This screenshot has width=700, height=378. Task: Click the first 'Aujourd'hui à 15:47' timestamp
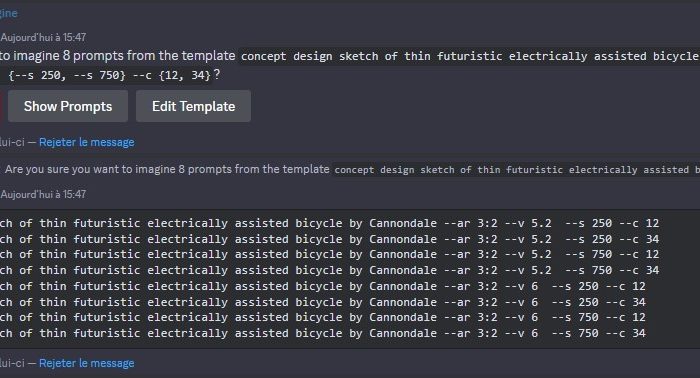point(43,37)
